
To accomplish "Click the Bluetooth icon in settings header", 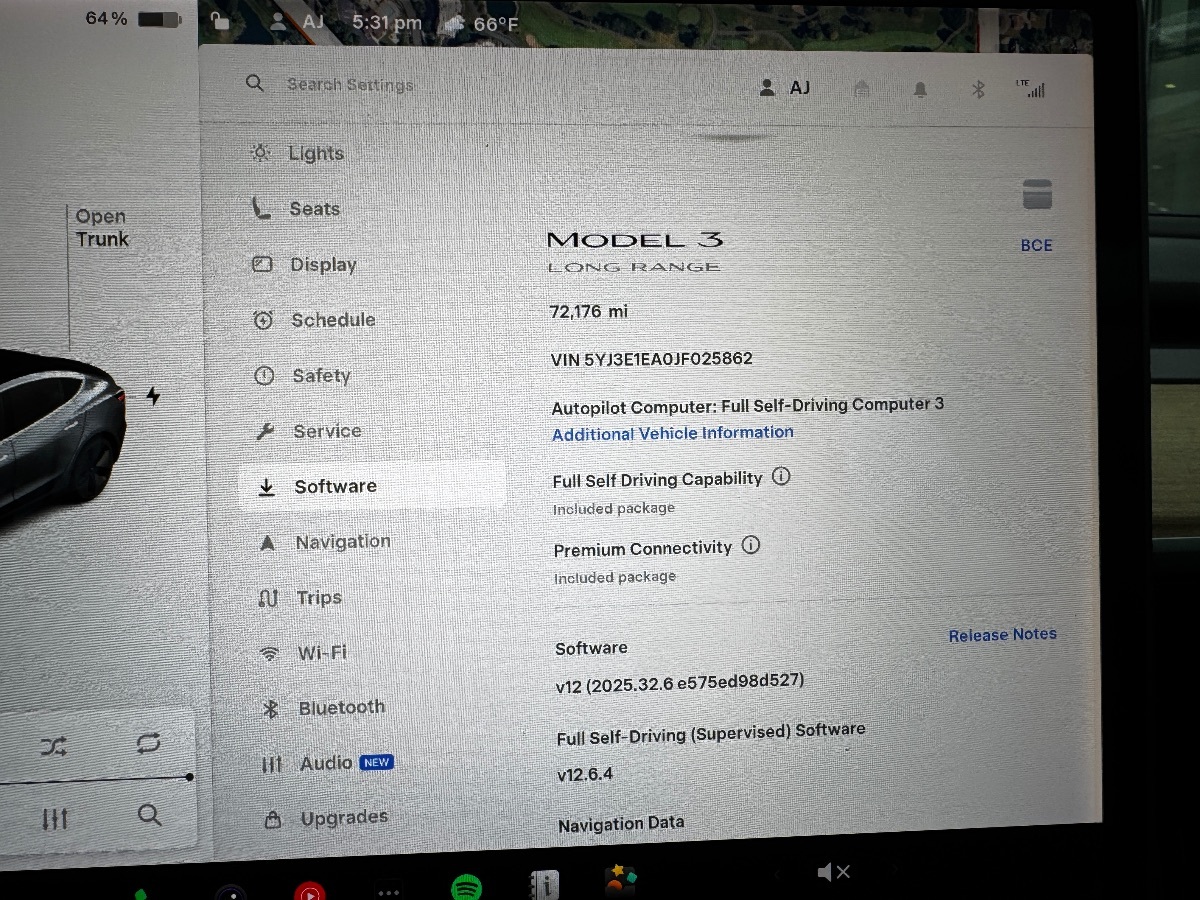I will click(978, 90).
